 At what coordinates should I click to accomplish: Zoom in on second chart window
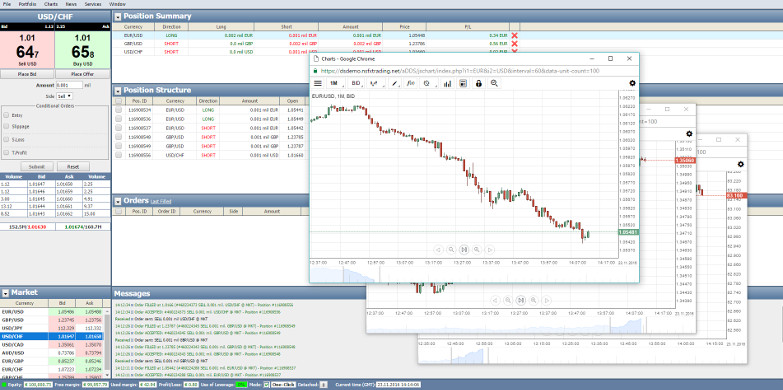534,300
